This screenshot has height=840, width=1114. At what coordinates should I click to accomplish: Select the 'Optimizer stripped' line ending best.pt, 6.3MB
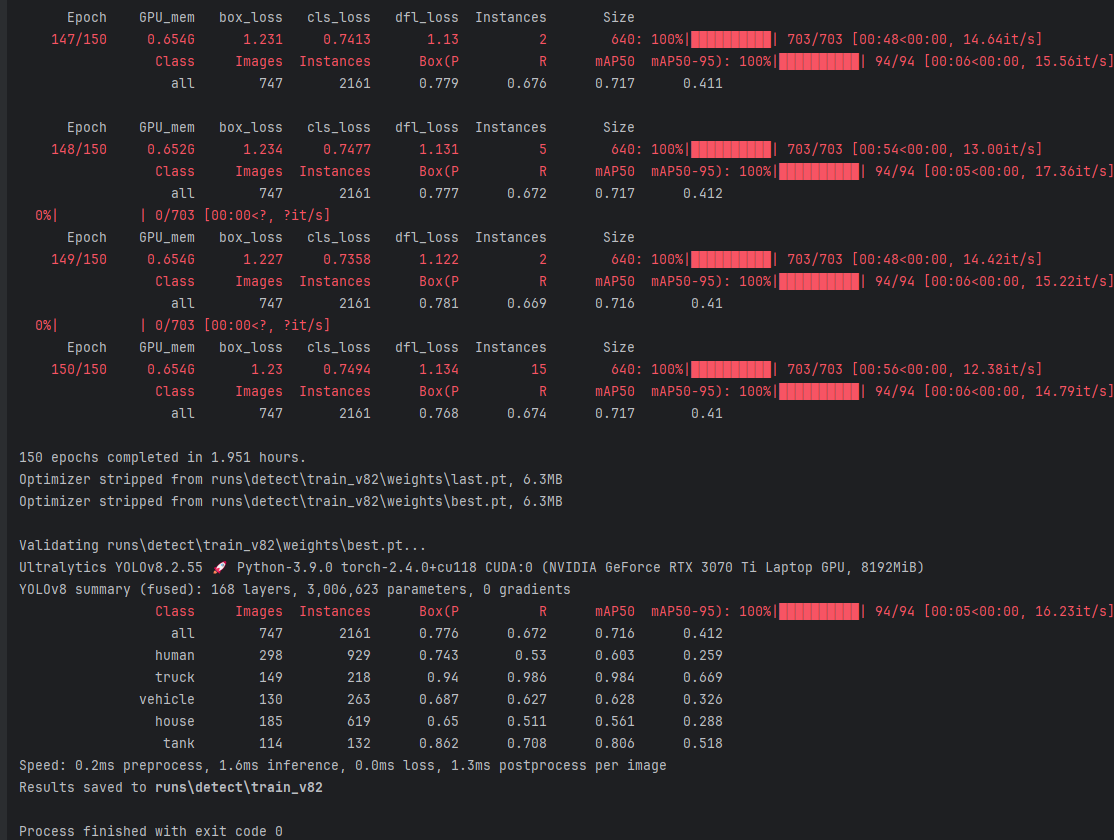click(x=291, y=502)
